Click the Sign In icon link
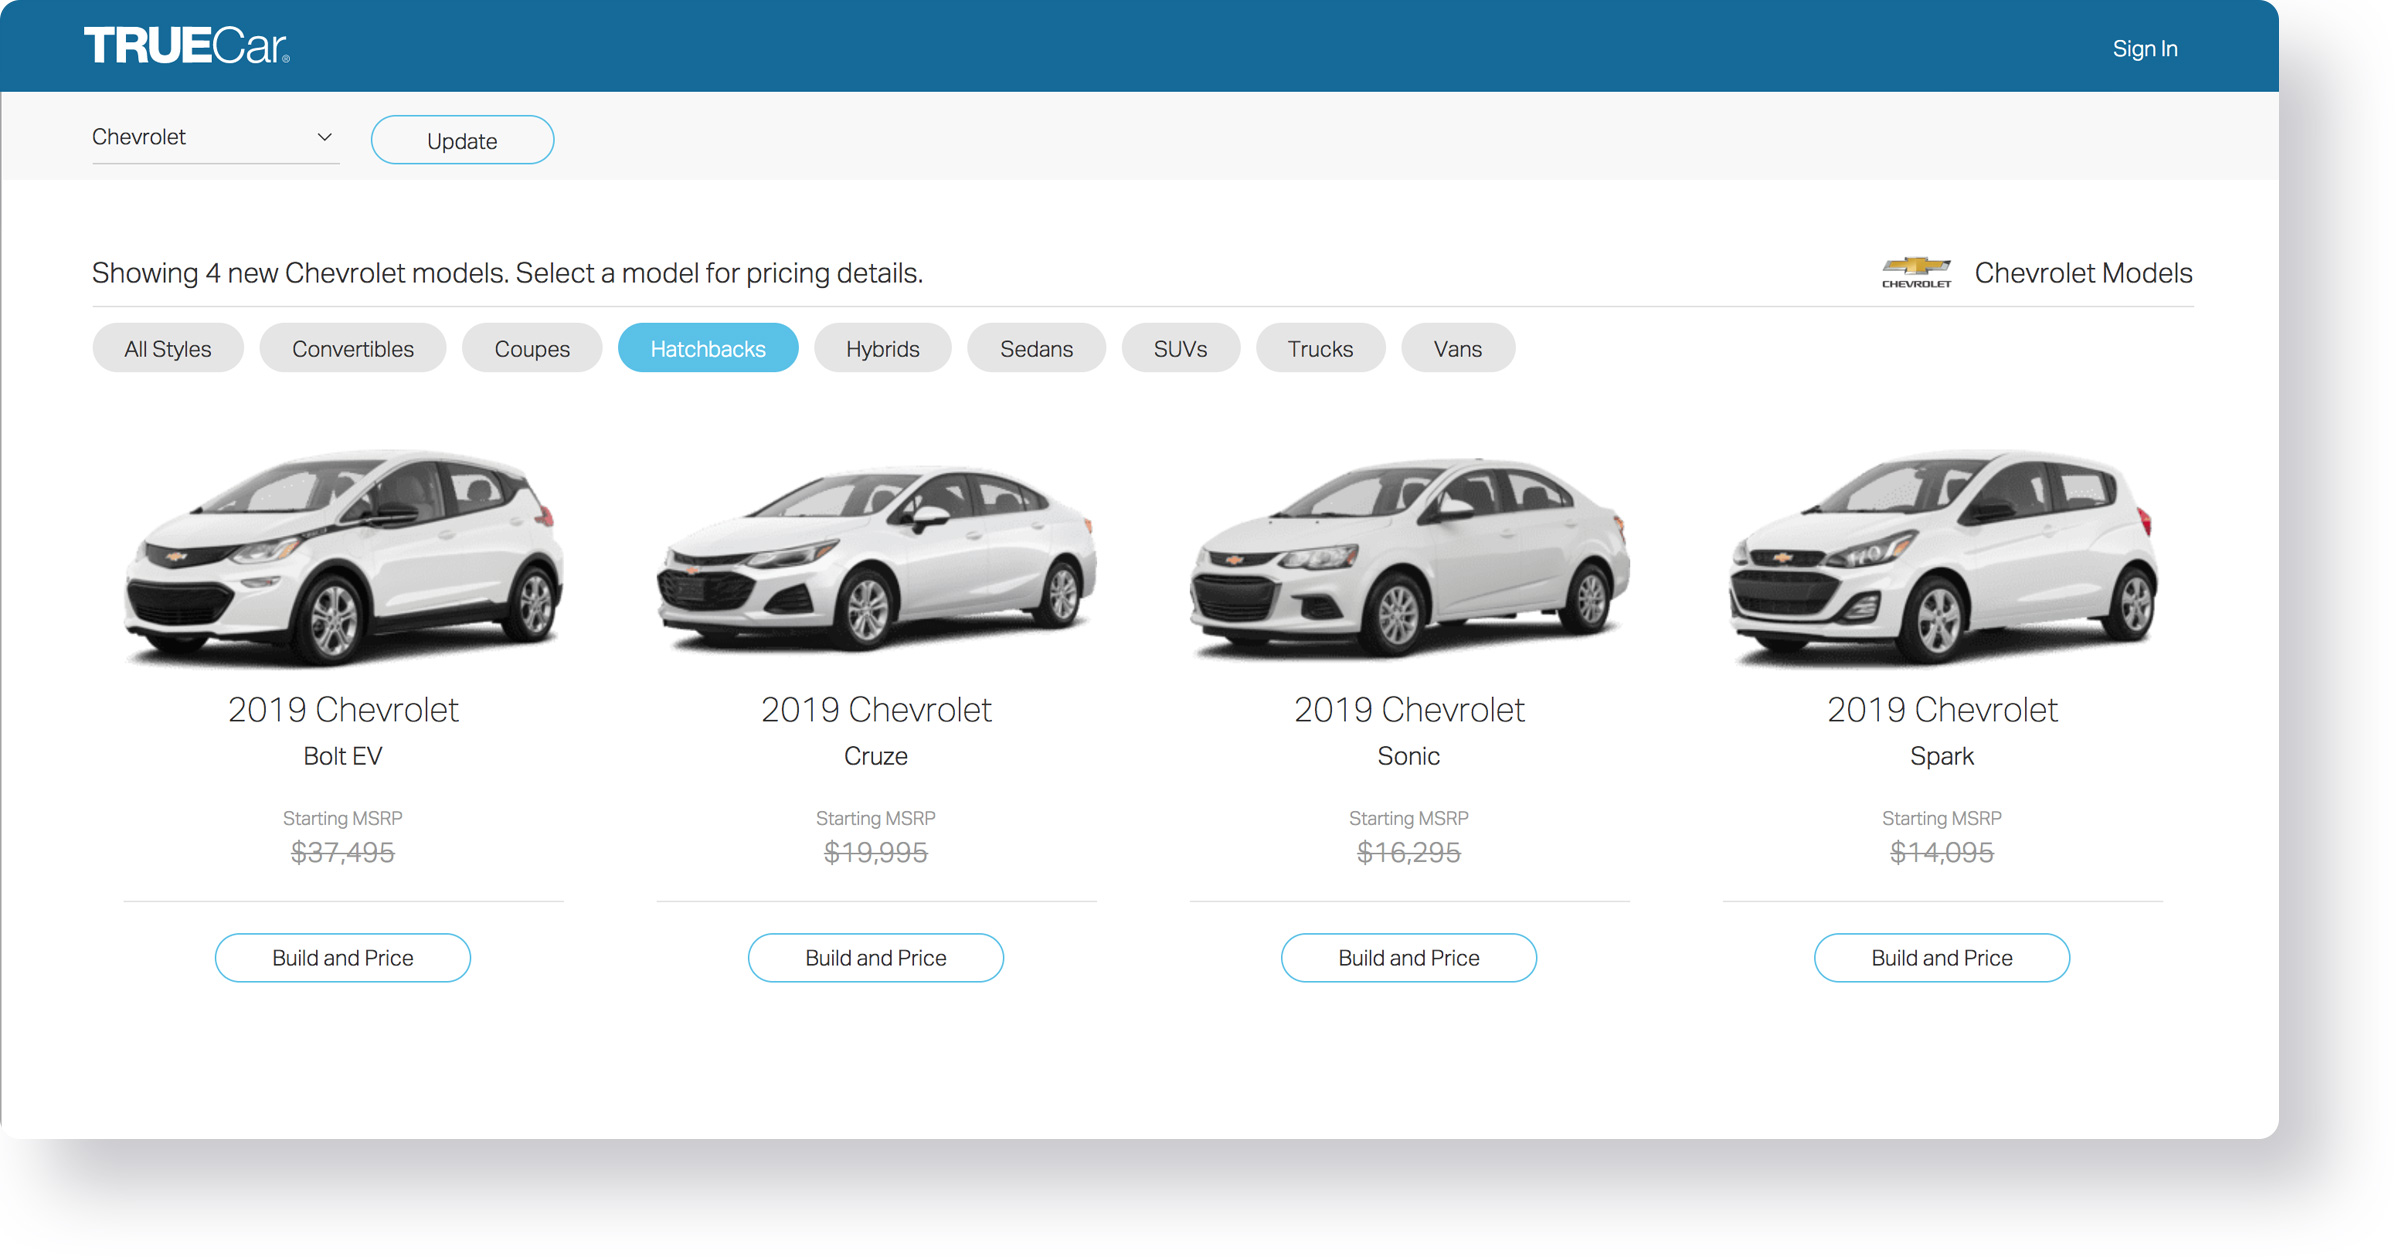Image resolution: width=2400 pixels, height=1260 pixels. (x=2144, y=48)
